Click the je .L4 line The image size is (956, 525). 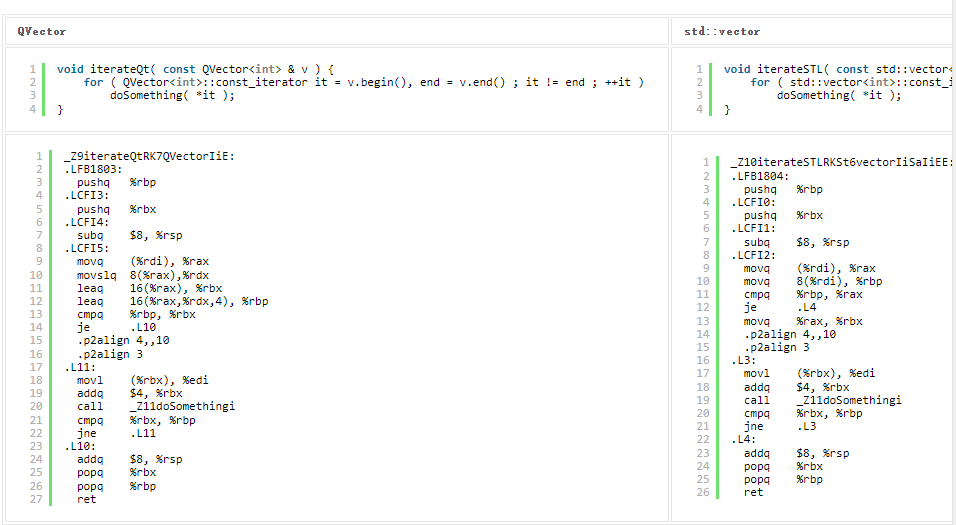click(780, 307)
